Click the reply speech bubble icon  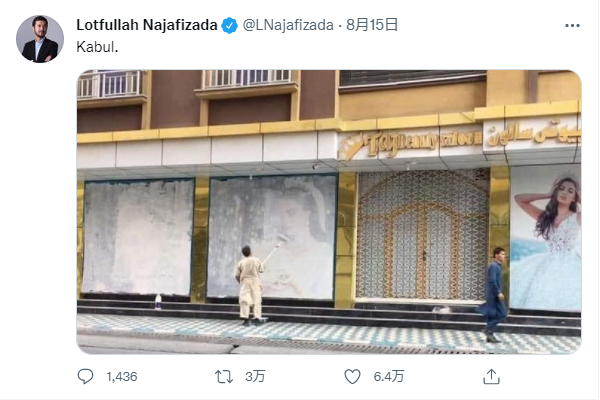click(x=85, y=376)
